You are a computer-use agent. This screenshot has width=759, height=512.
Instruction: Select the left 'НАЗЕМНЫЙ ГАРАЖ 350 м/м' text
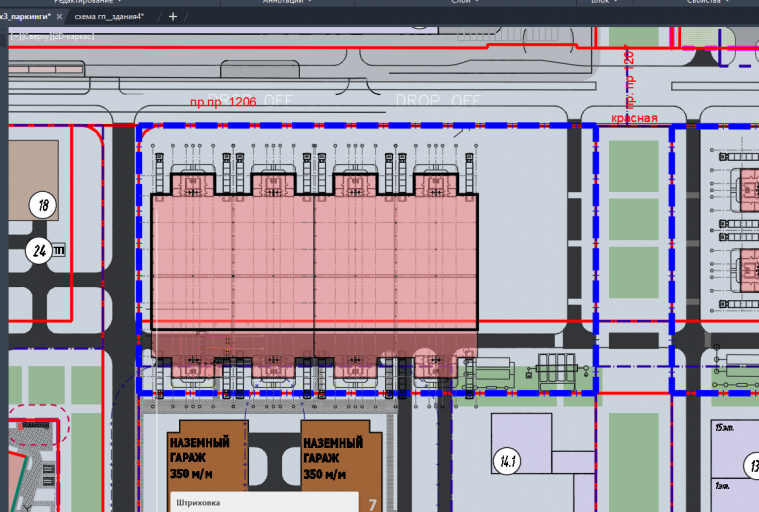tap(199, 458)
